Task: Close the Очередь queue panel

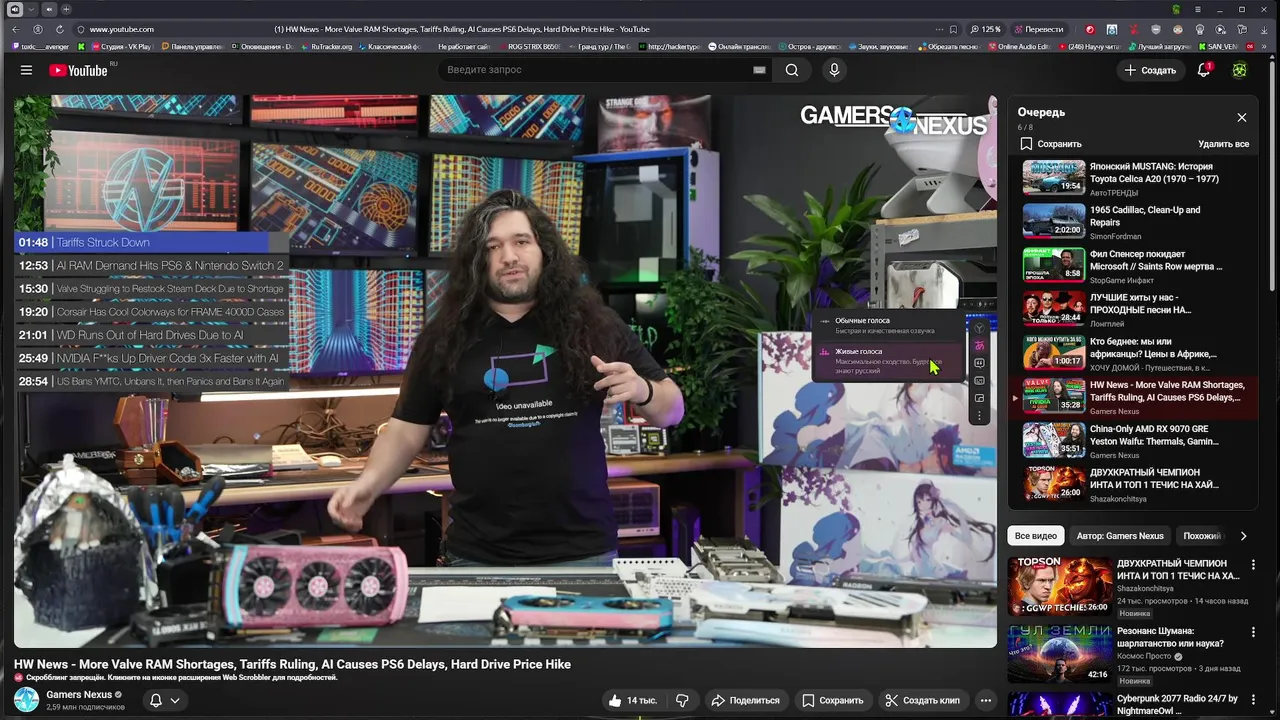Action: [x=1242, y=117]
